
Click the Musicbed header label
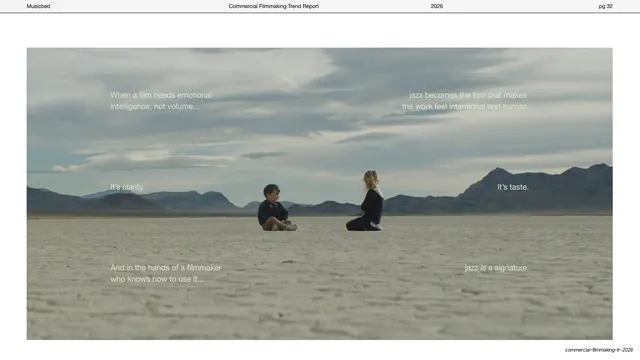(38, 6)
